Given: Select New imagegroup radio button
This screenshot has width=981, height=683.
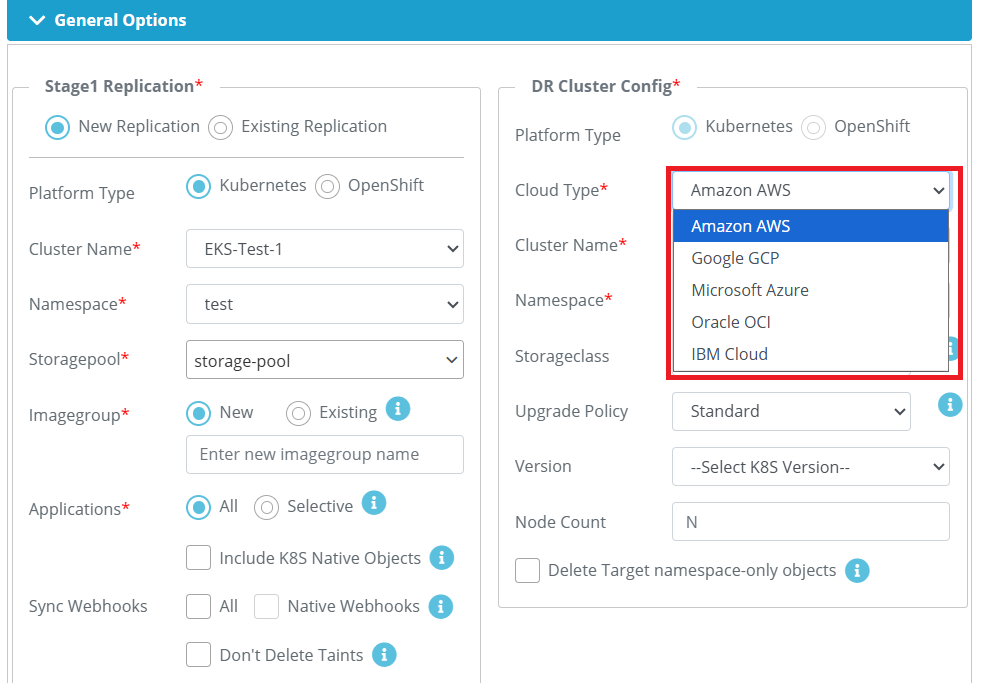Looking at the screenshot, I should click(x=198, y=413).
